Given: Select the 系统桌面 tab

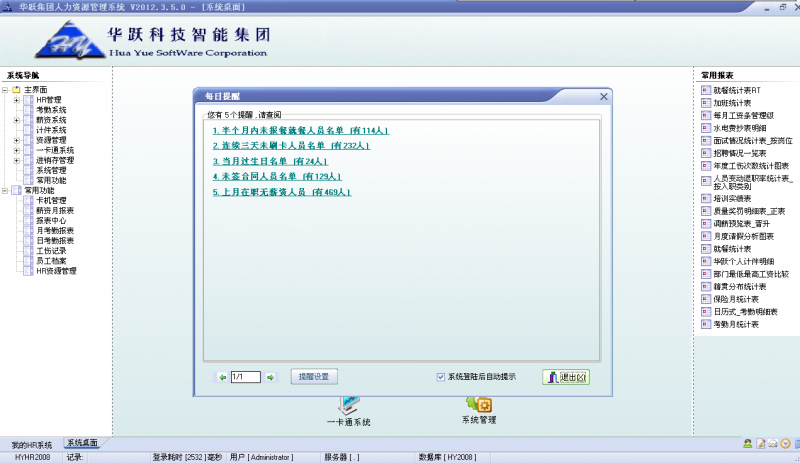Looking at the screenshot, I should point(82,443).
